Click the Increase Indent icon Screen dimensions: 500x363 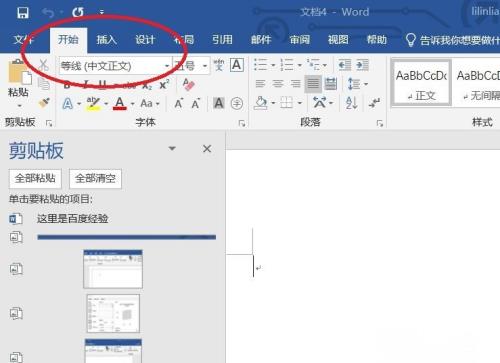(x=362, y=65)
